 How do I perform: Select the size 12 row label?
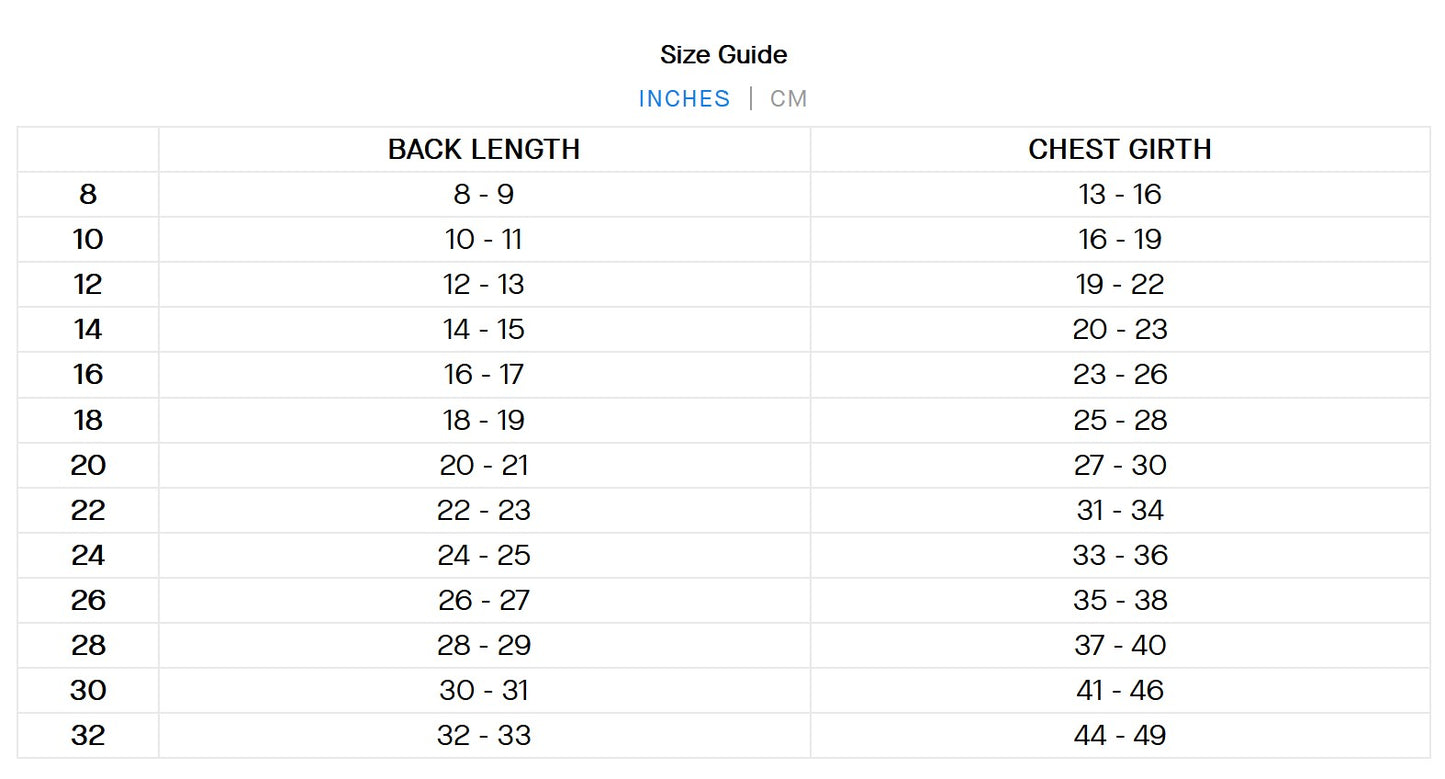click(88, 285)
